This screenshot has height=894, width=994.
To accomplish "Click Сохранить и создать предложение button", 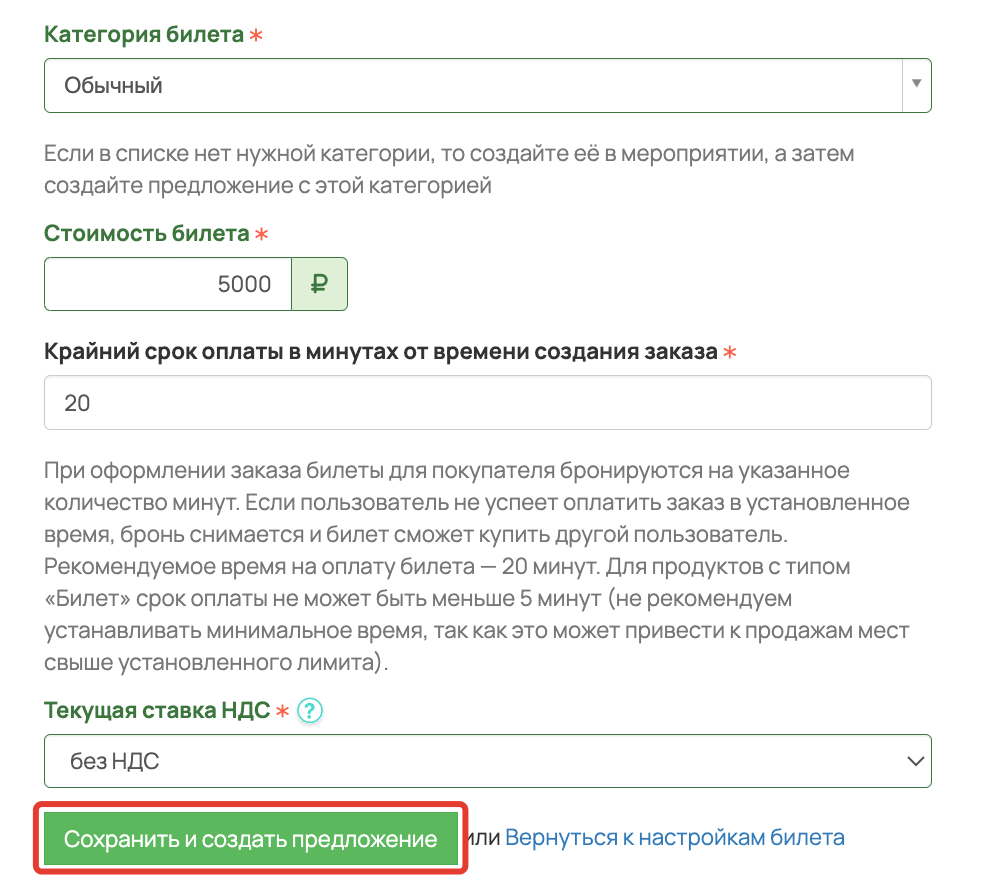I will [x=250, y=838].
